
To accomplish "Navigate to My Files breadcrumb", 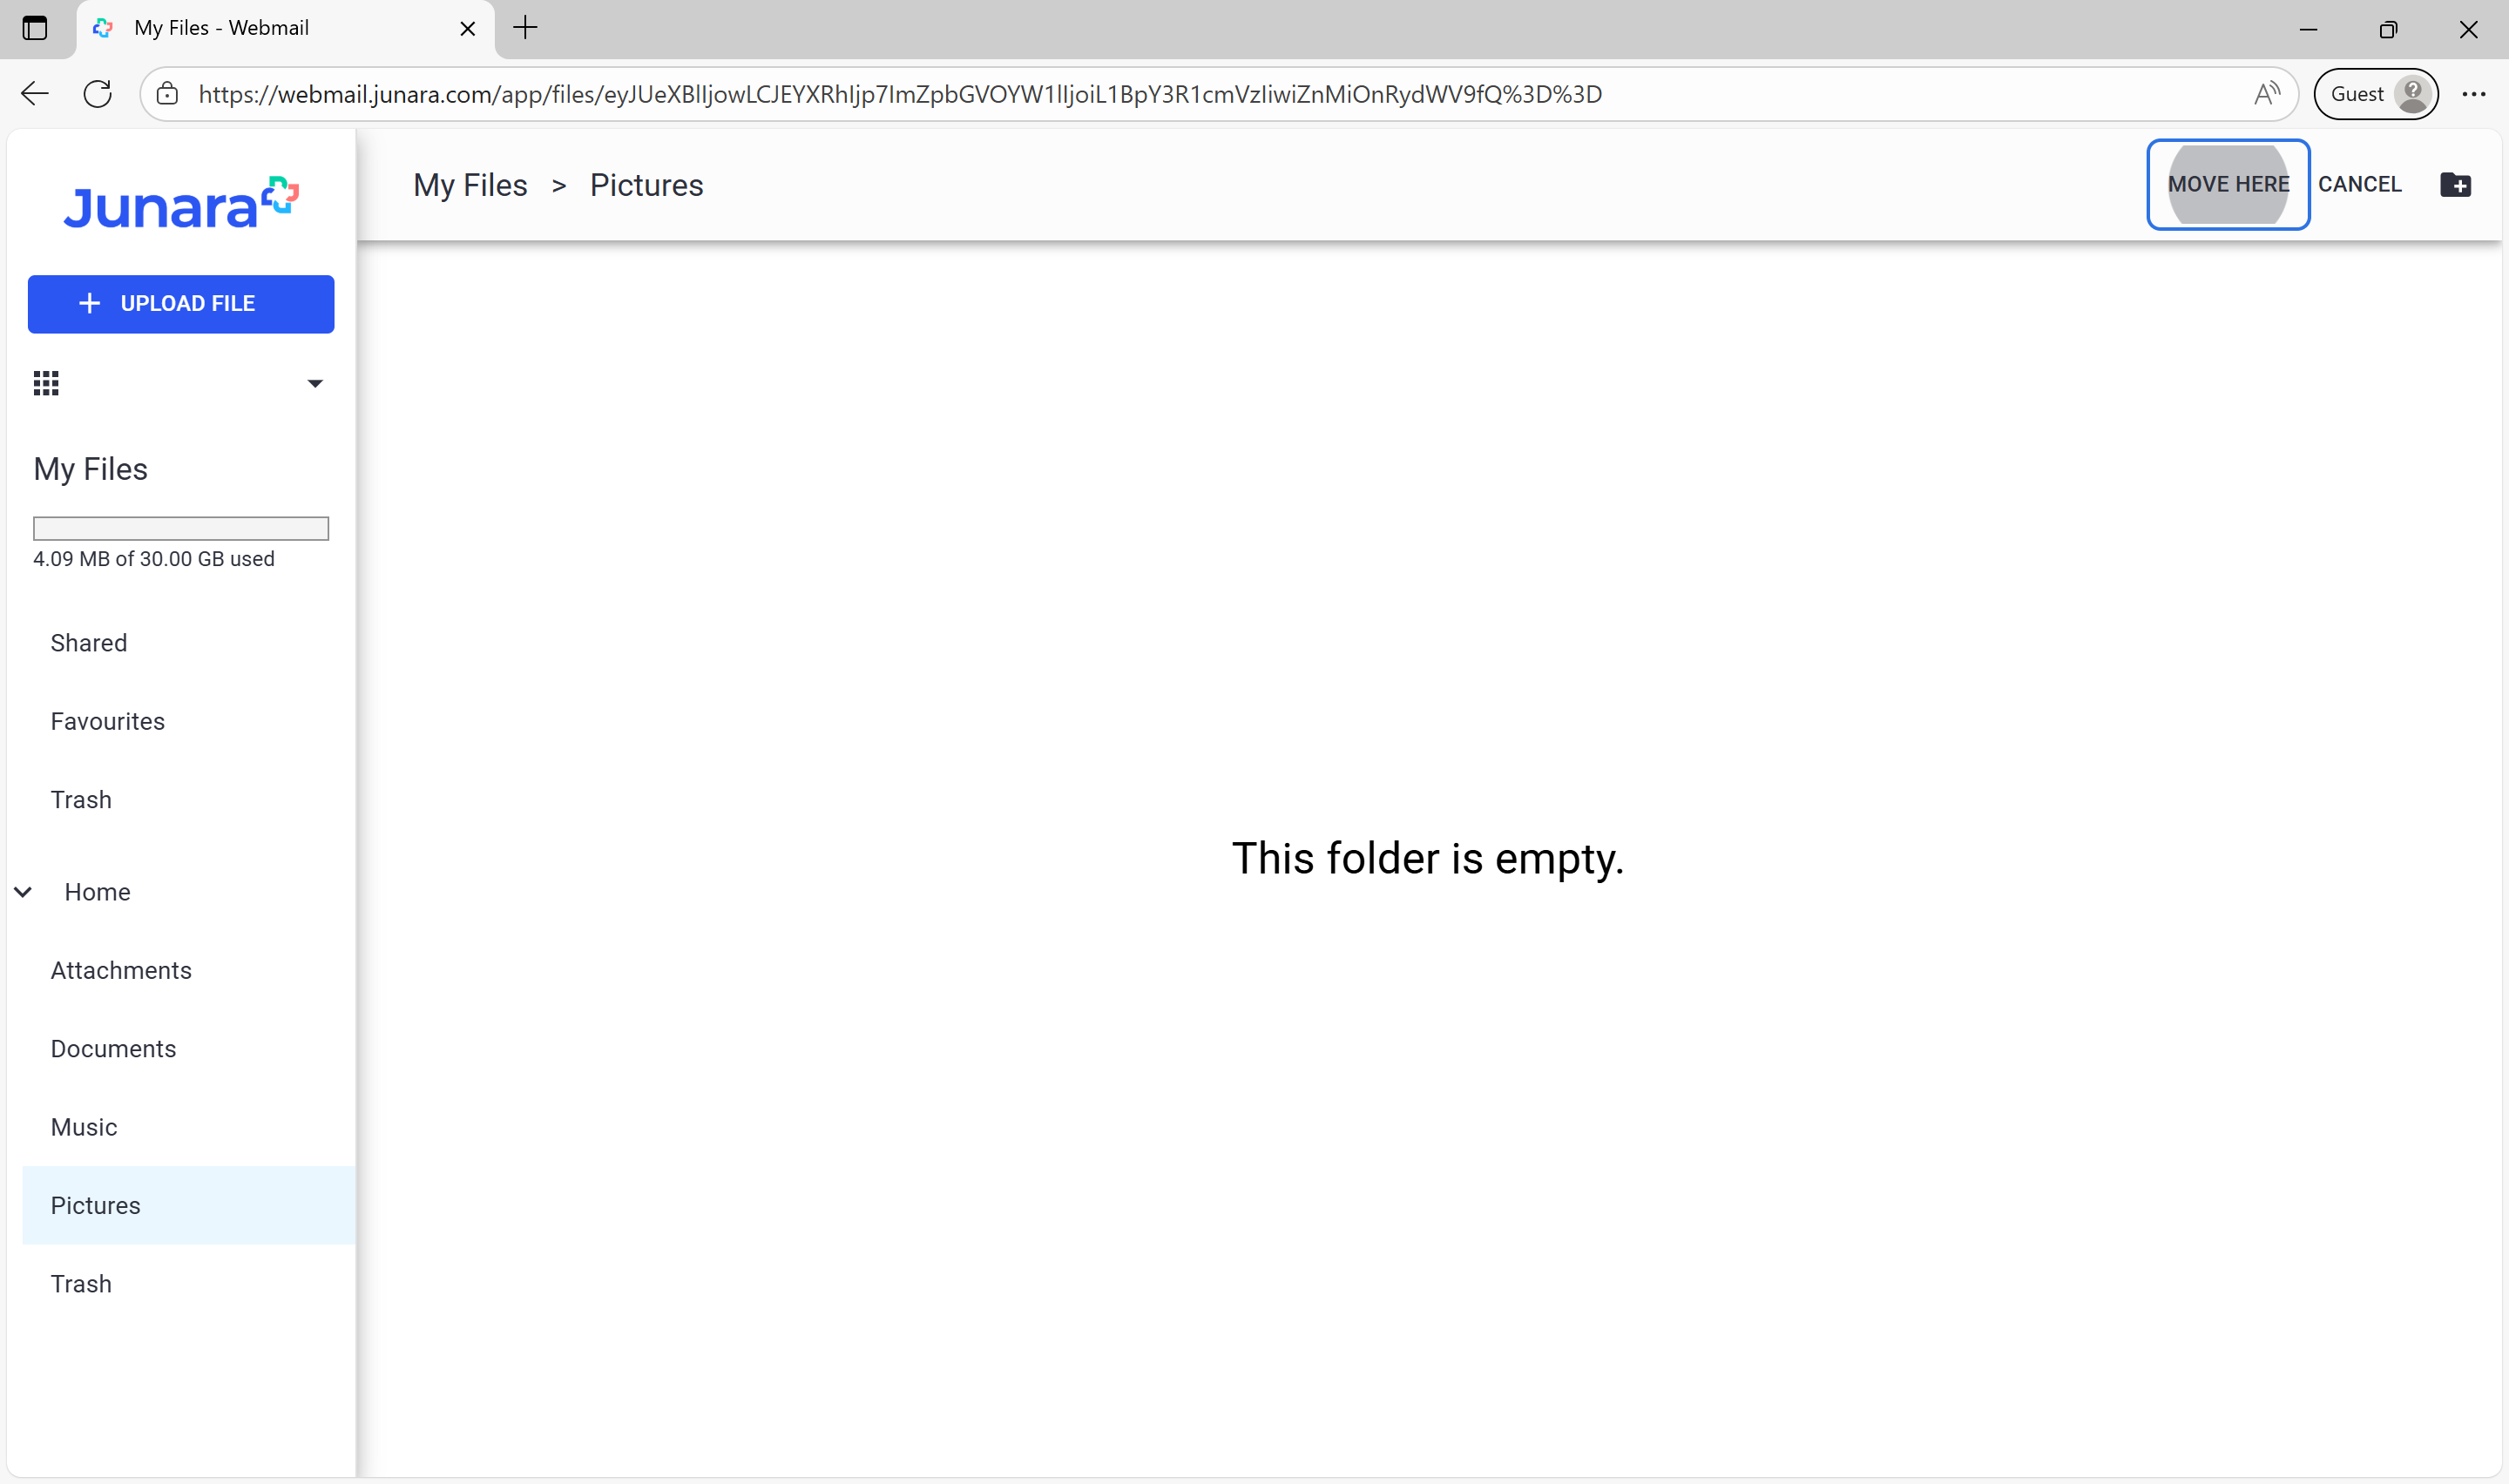I will [x=470, y=185].
